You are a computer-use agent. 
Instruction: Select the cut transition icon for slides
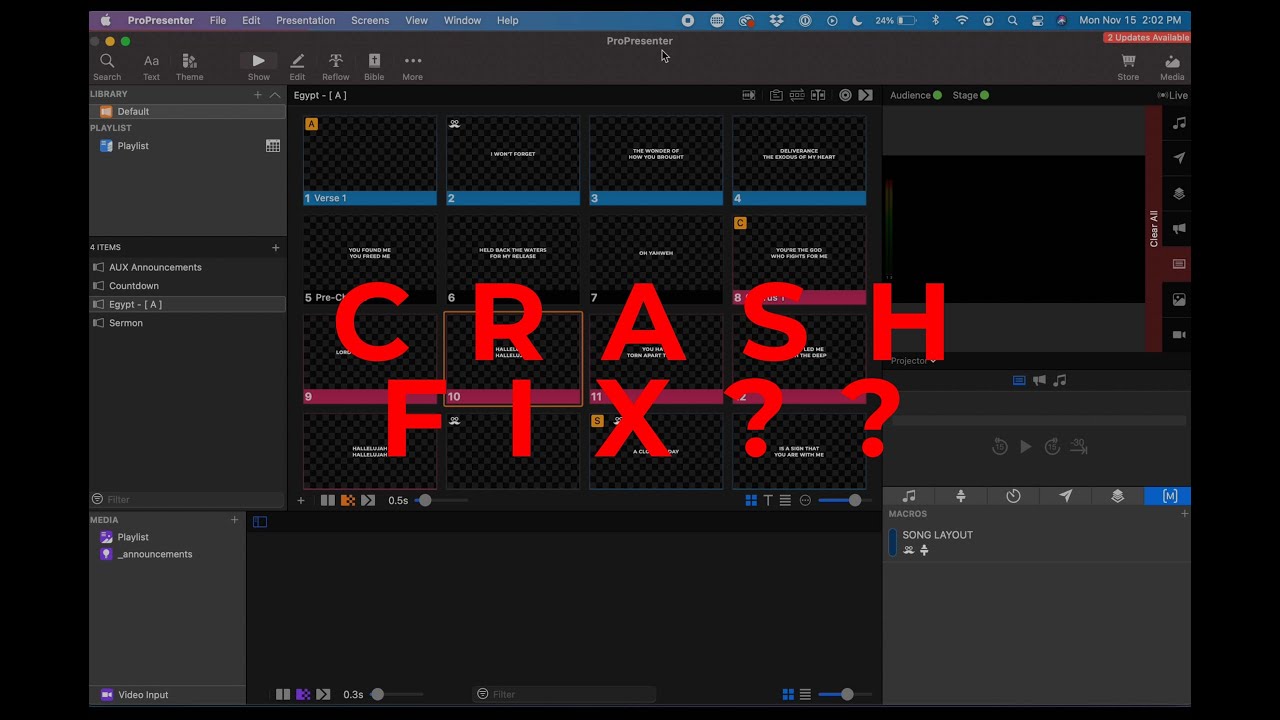327,500
